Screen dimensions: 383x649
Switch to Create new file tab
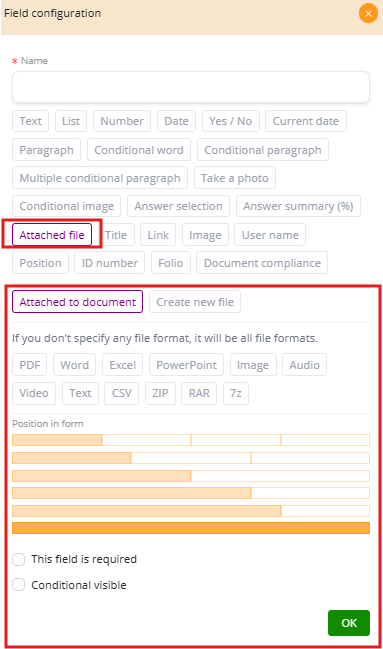coord(195,302)
